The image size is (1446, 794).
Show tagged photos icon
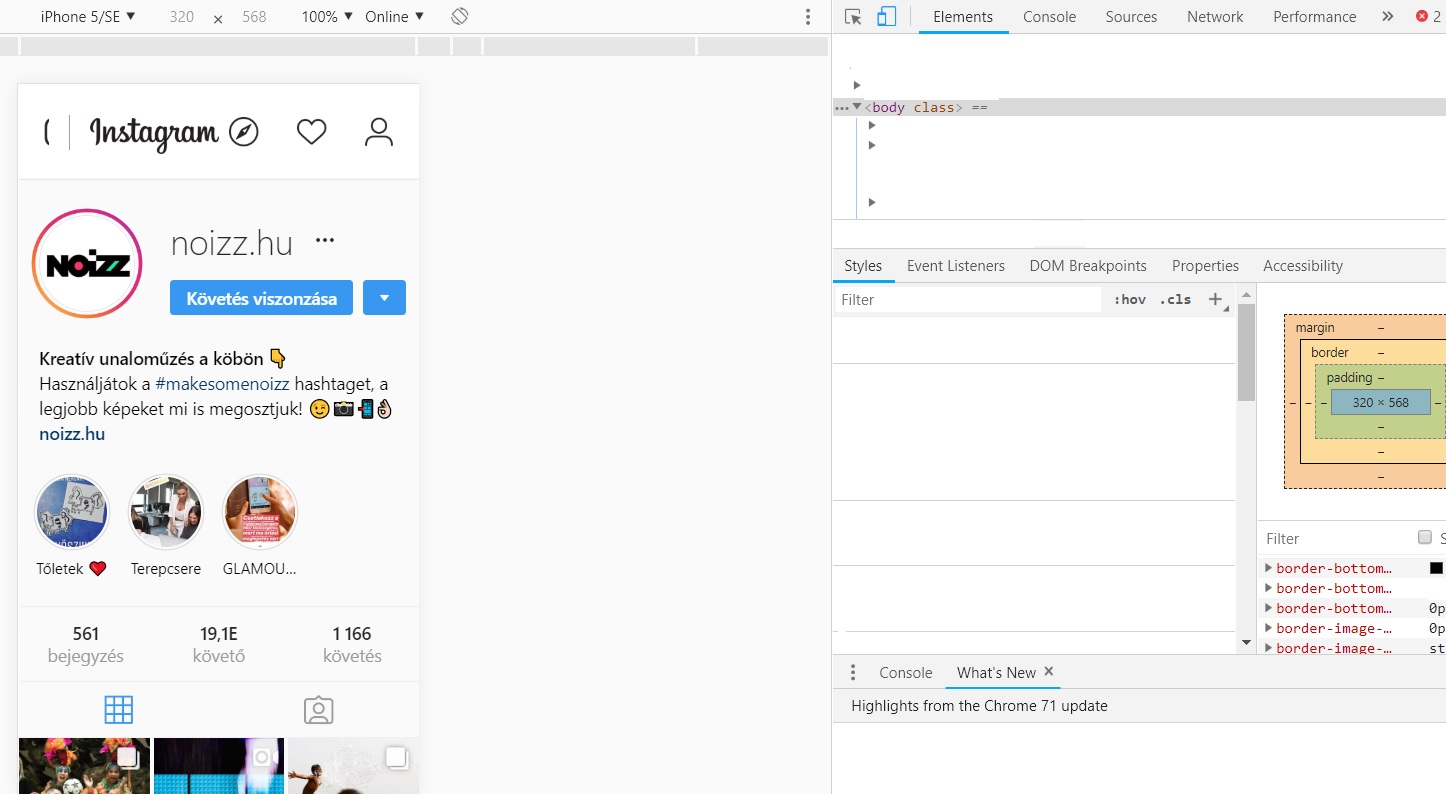pos(318,710)
